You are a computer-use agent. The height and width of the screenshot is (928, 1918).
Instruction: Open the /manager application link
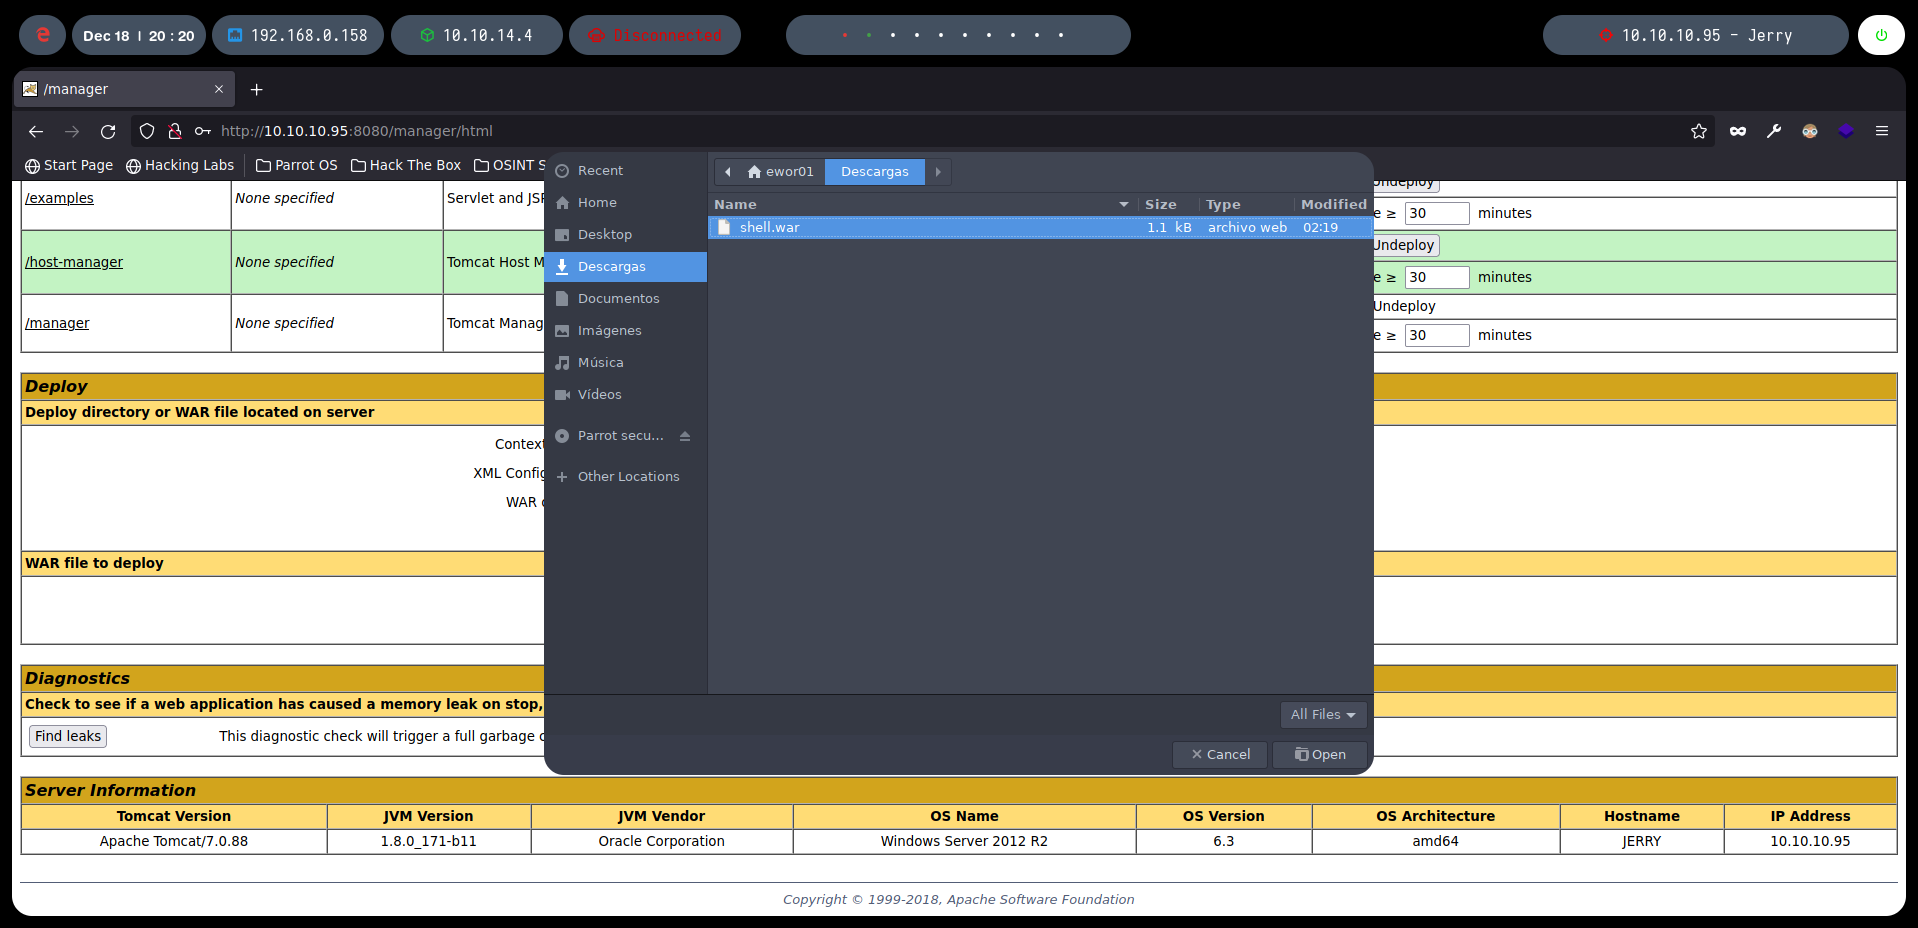click(57, 323)
